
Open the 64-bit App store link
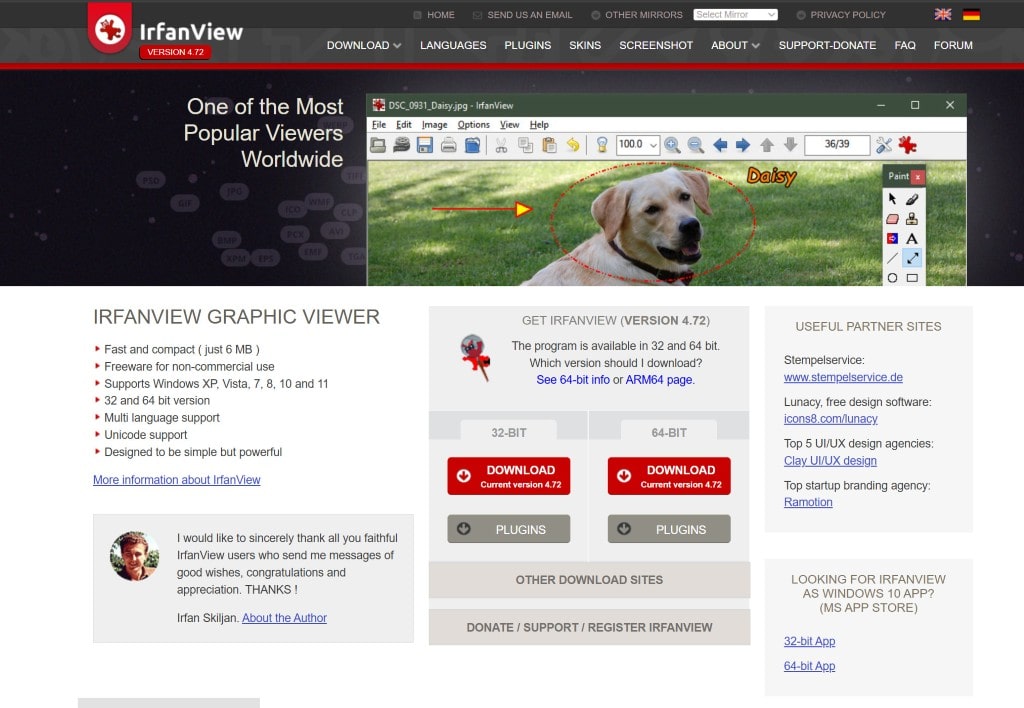click(x=809, y=666)
